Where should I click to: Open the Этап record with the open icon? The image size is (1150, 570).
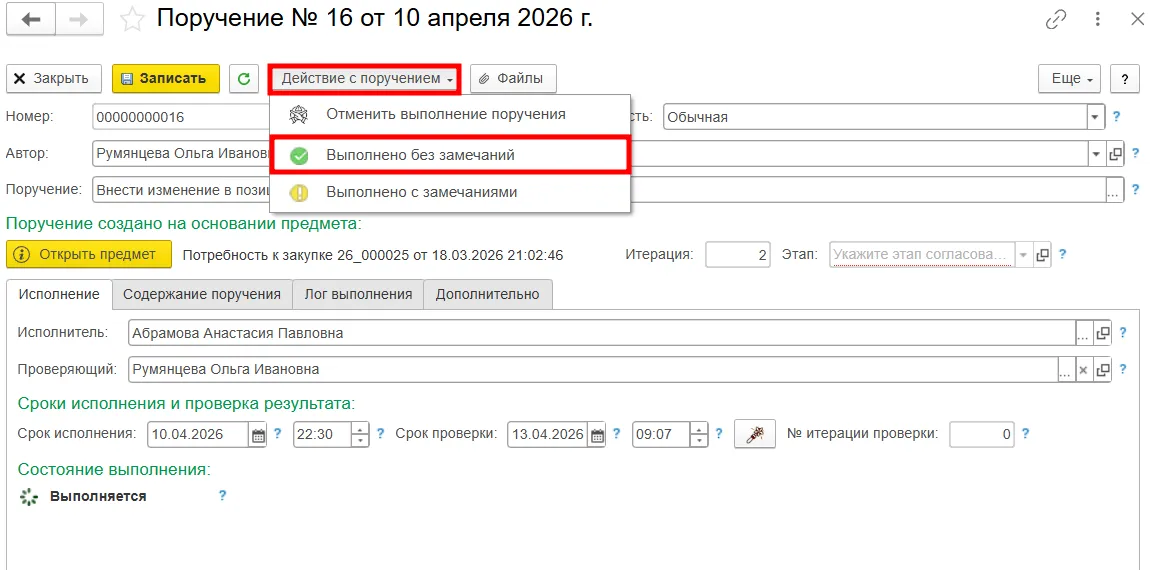pos(1043,255)
